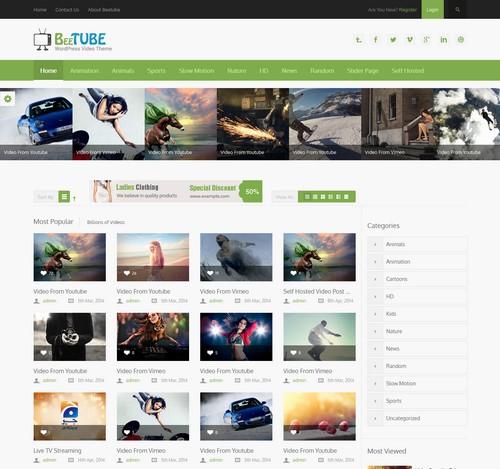The width and height of the screenshot is (500, 469).
Task: Open Sports in the Categories sidebar
Action: 394,401
